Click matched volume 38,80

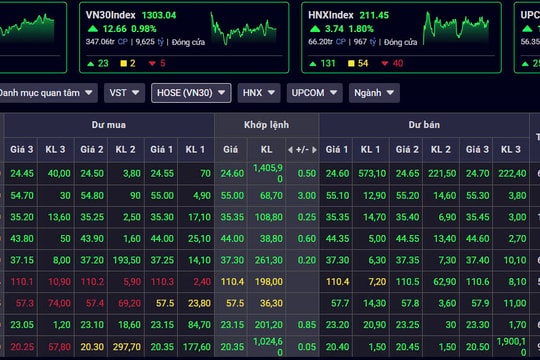tap(271, 239)
